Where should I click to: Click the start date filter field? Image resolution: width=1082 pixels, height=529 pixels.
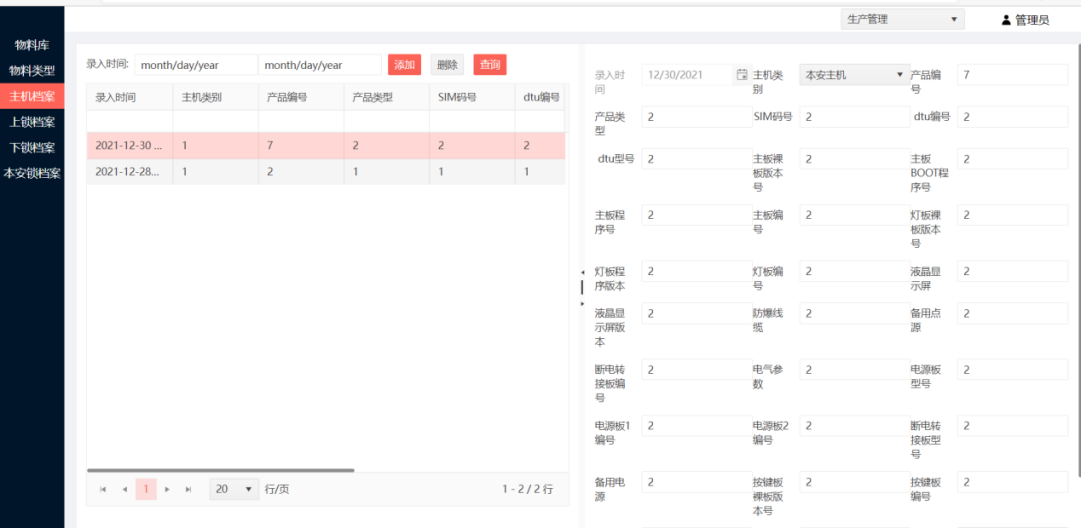196,65
